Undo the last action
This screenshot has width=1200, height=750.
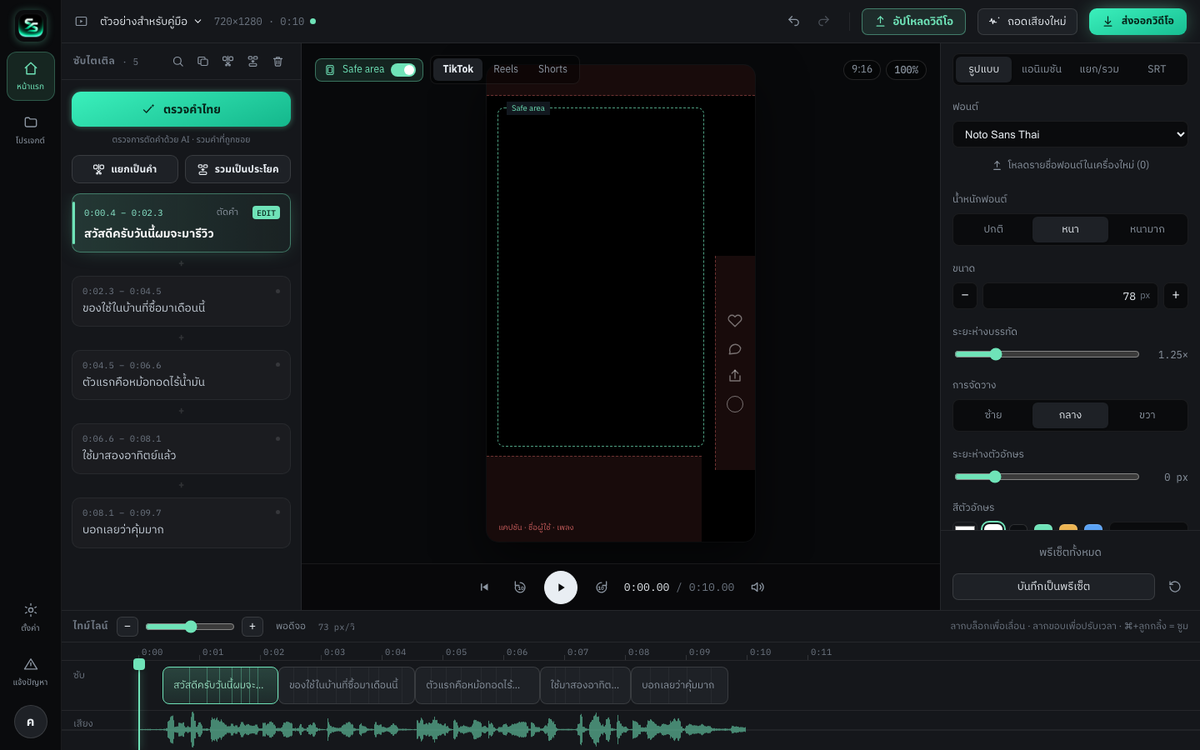pos(794,21)
